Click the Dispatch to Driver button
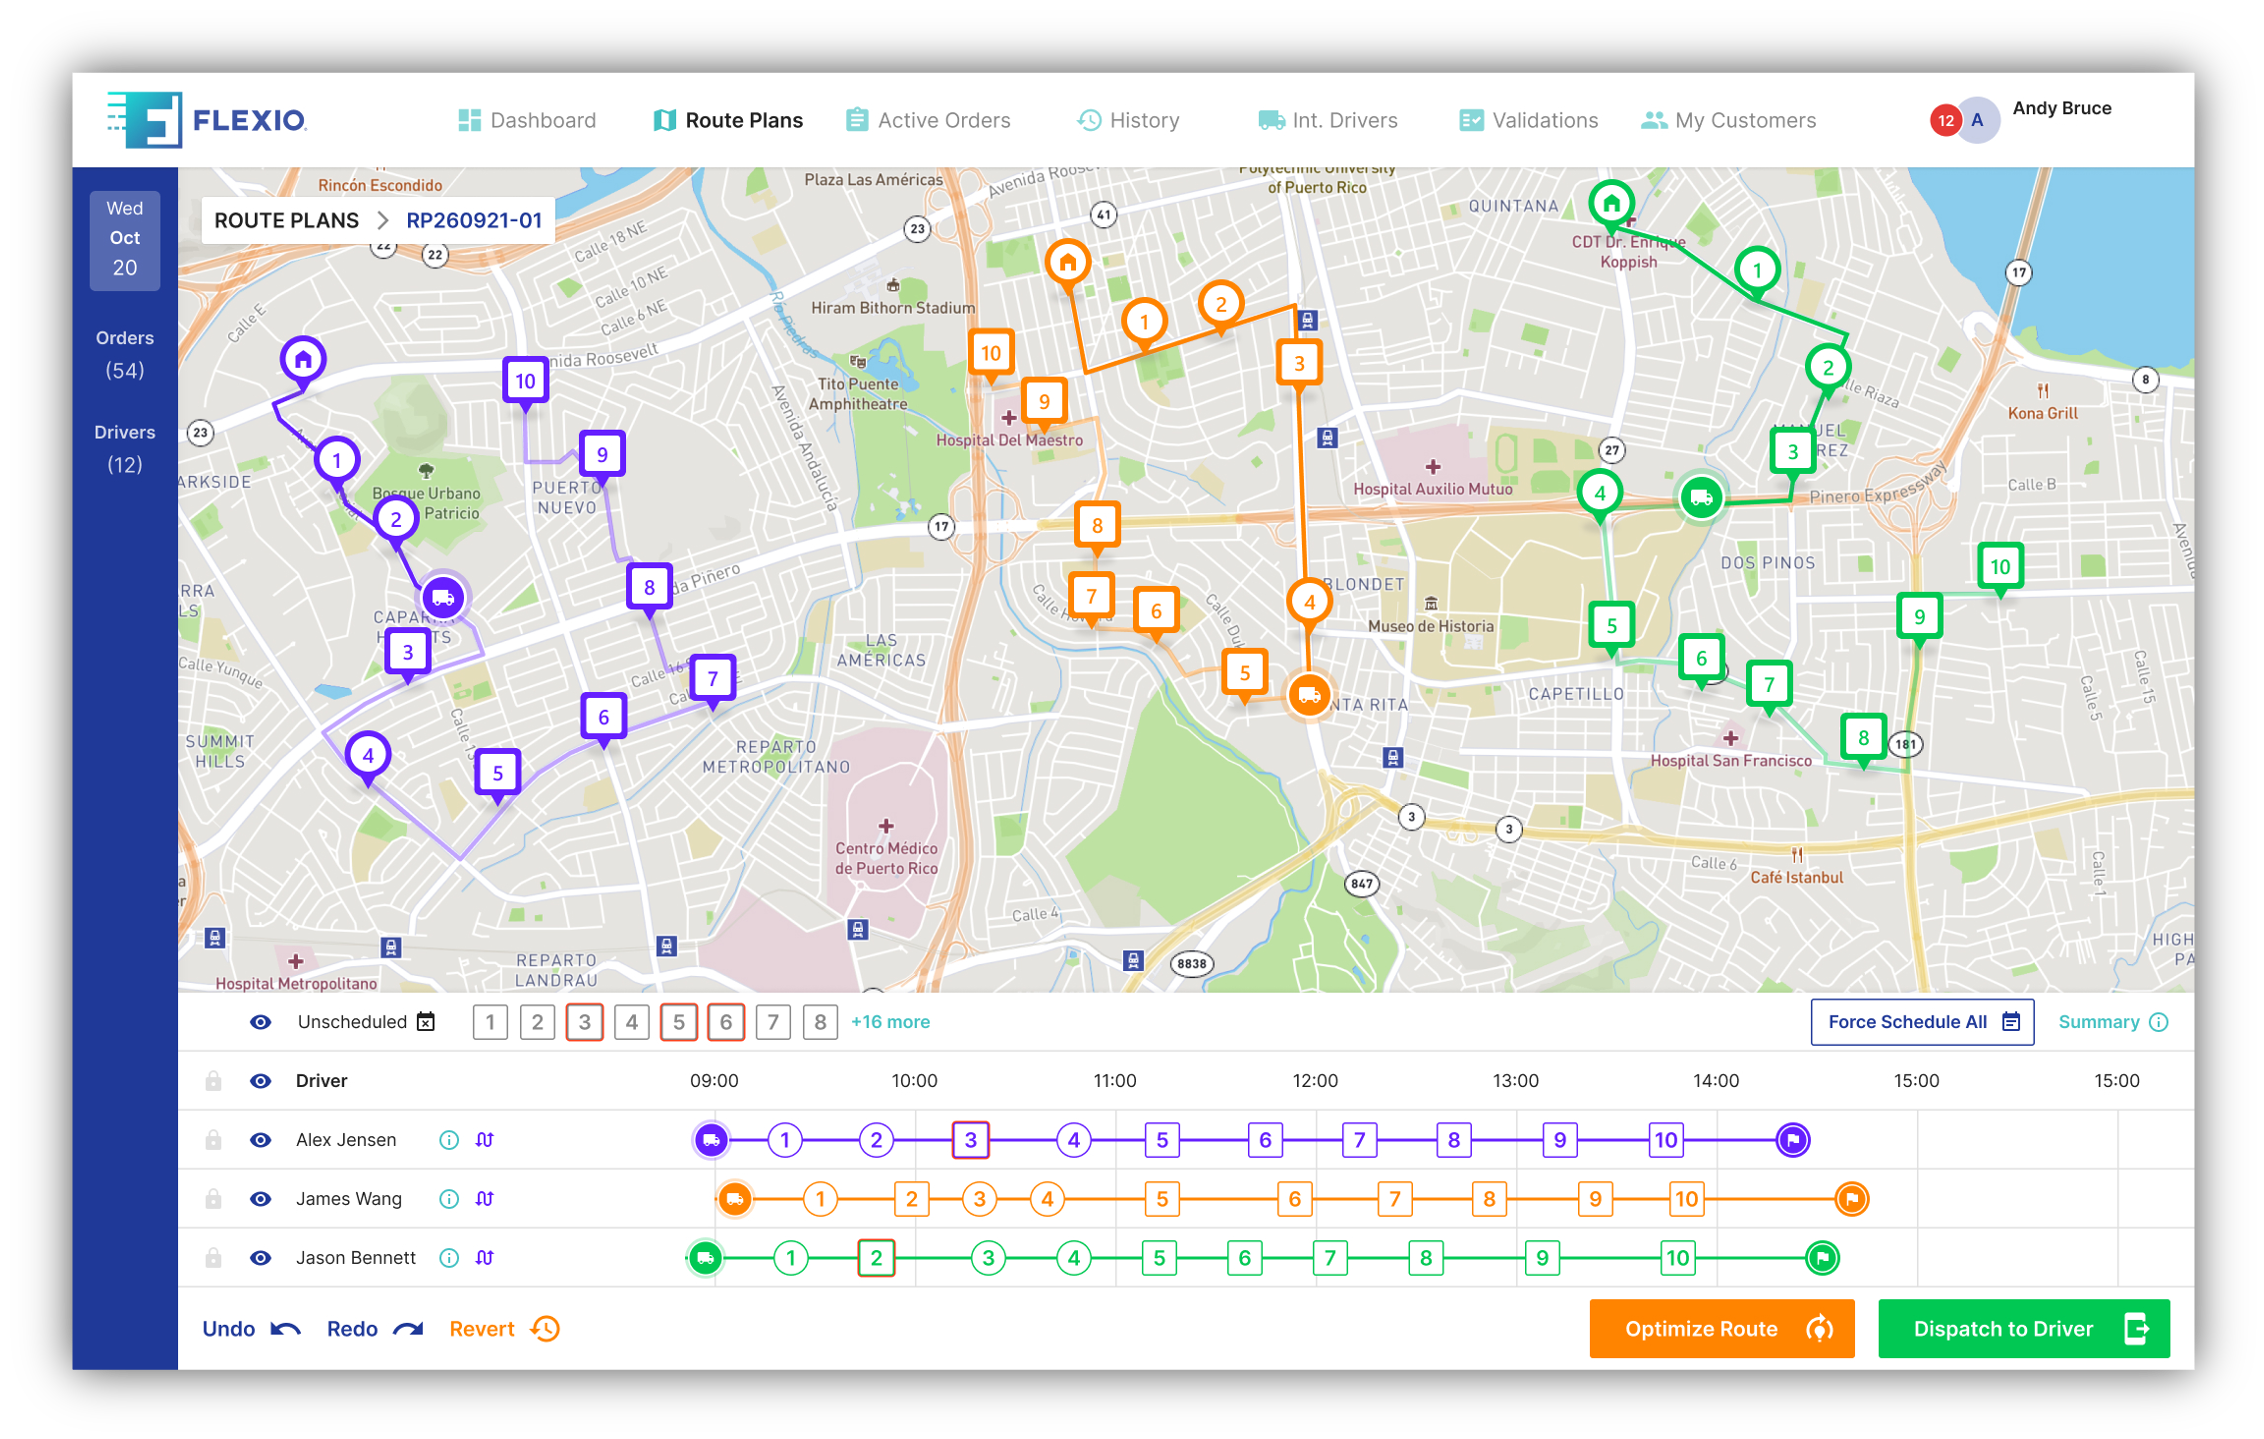The height and width of the screenshot is (1439, 2264). tap(2023, 1329)
